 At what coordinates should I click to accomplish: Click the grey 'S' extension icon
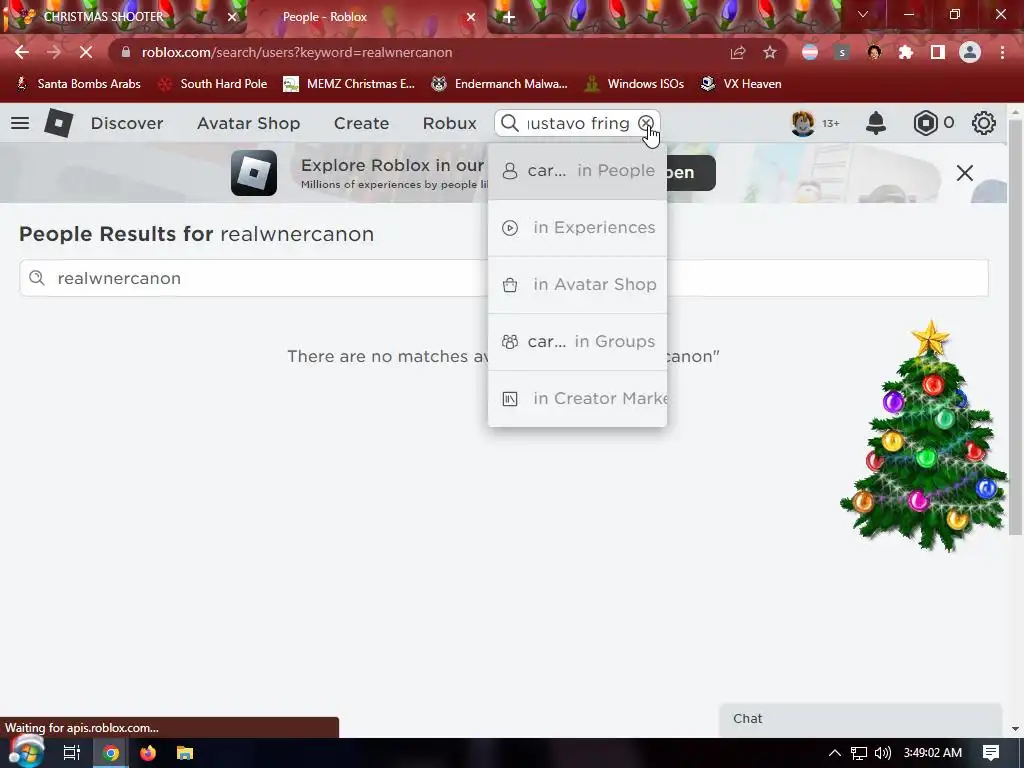(x=842, y=52)
